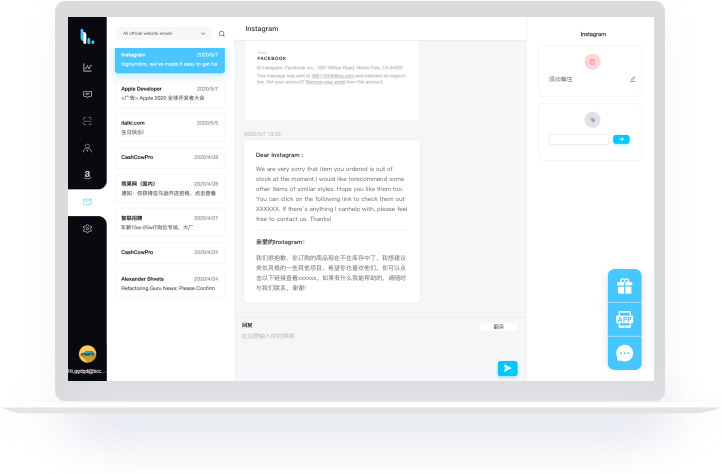
Task: Submit the tag with the arrow button
Action: 621,139
